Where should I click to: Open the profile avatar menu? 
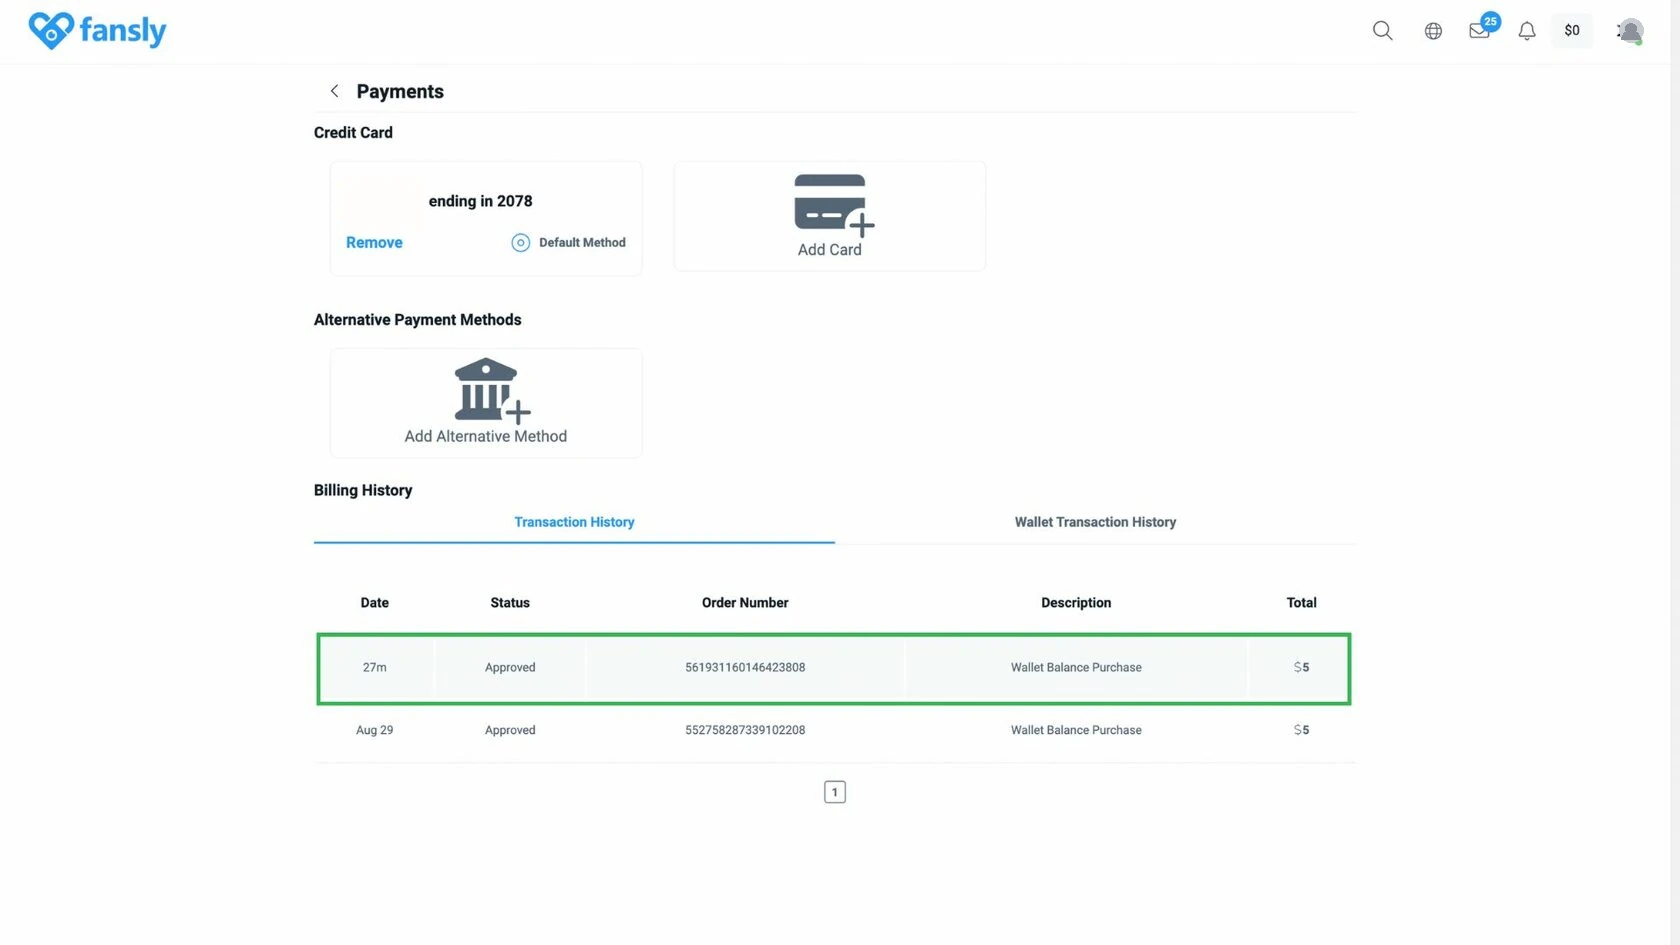pyautogui.click(x=1630, y=31)
